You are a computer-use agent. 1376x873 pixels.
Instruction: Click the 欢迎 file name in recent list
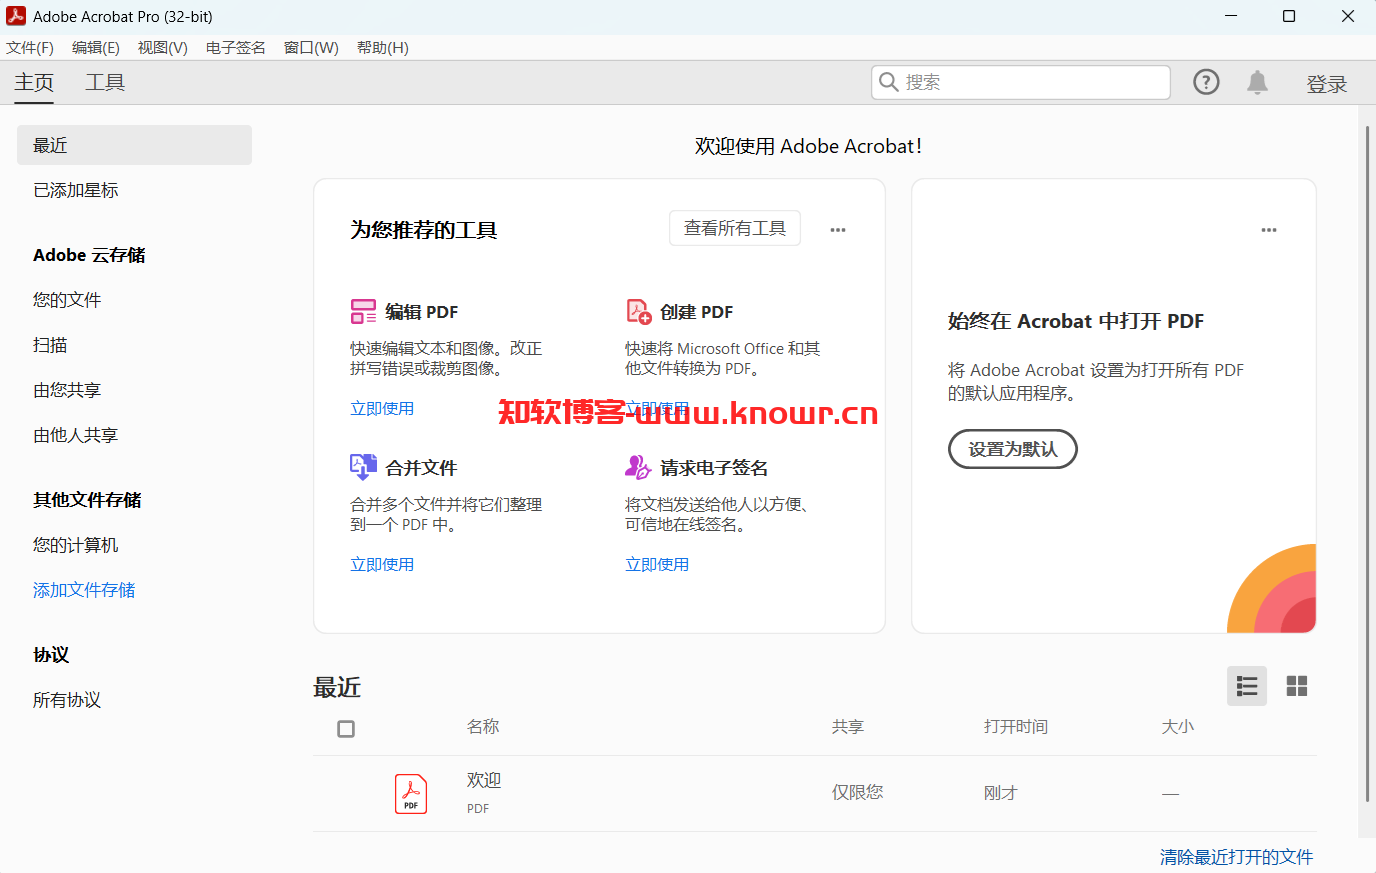point(484,780)
